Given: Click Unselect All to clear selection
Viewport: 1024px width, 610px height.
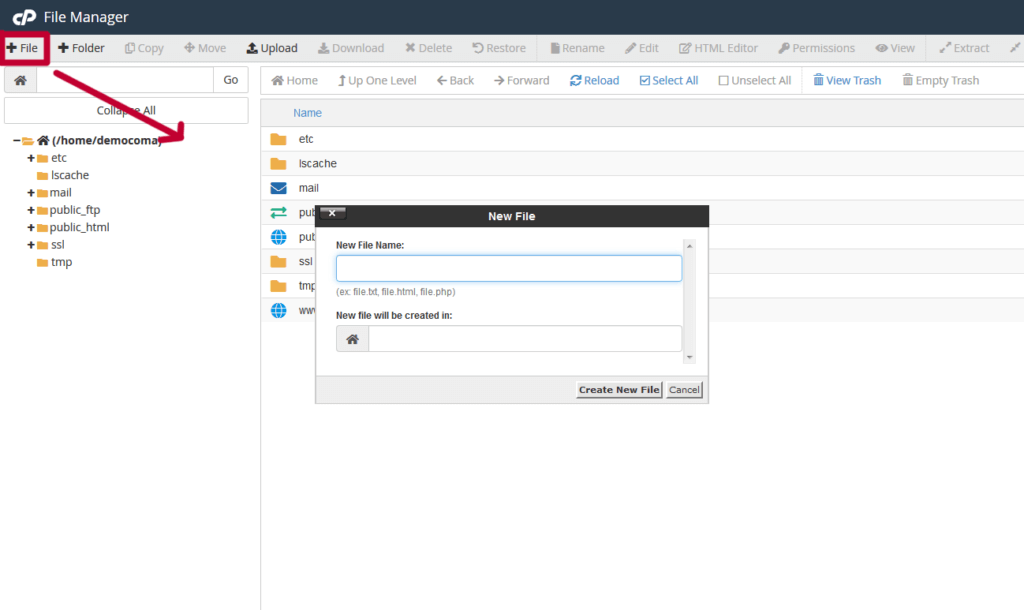Looking at the screenshot, I should click(754, 80).
